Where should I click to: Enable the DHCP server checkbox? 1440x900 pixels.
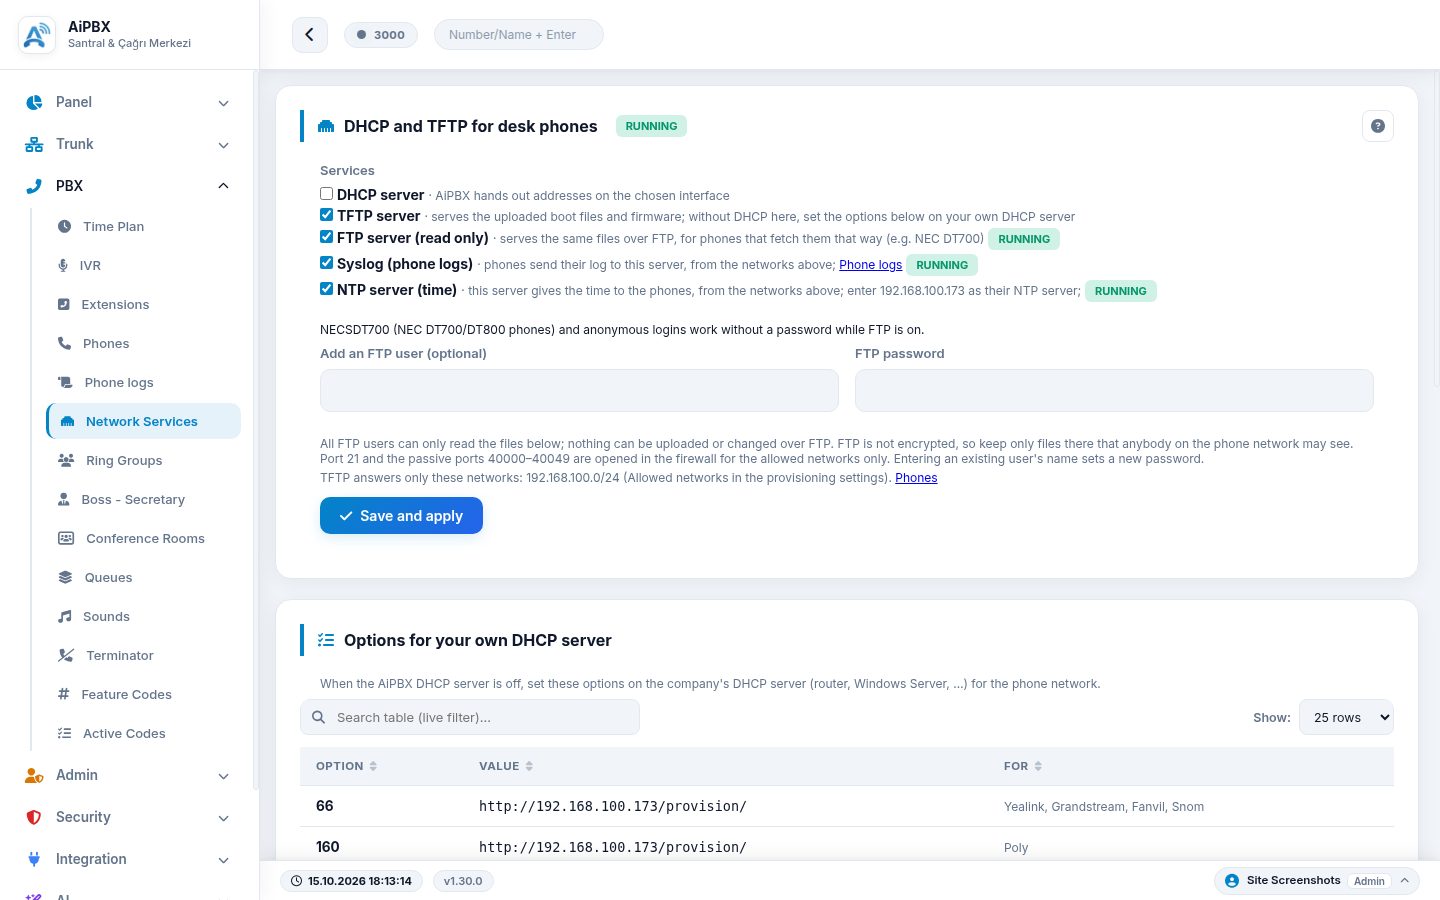326,194
